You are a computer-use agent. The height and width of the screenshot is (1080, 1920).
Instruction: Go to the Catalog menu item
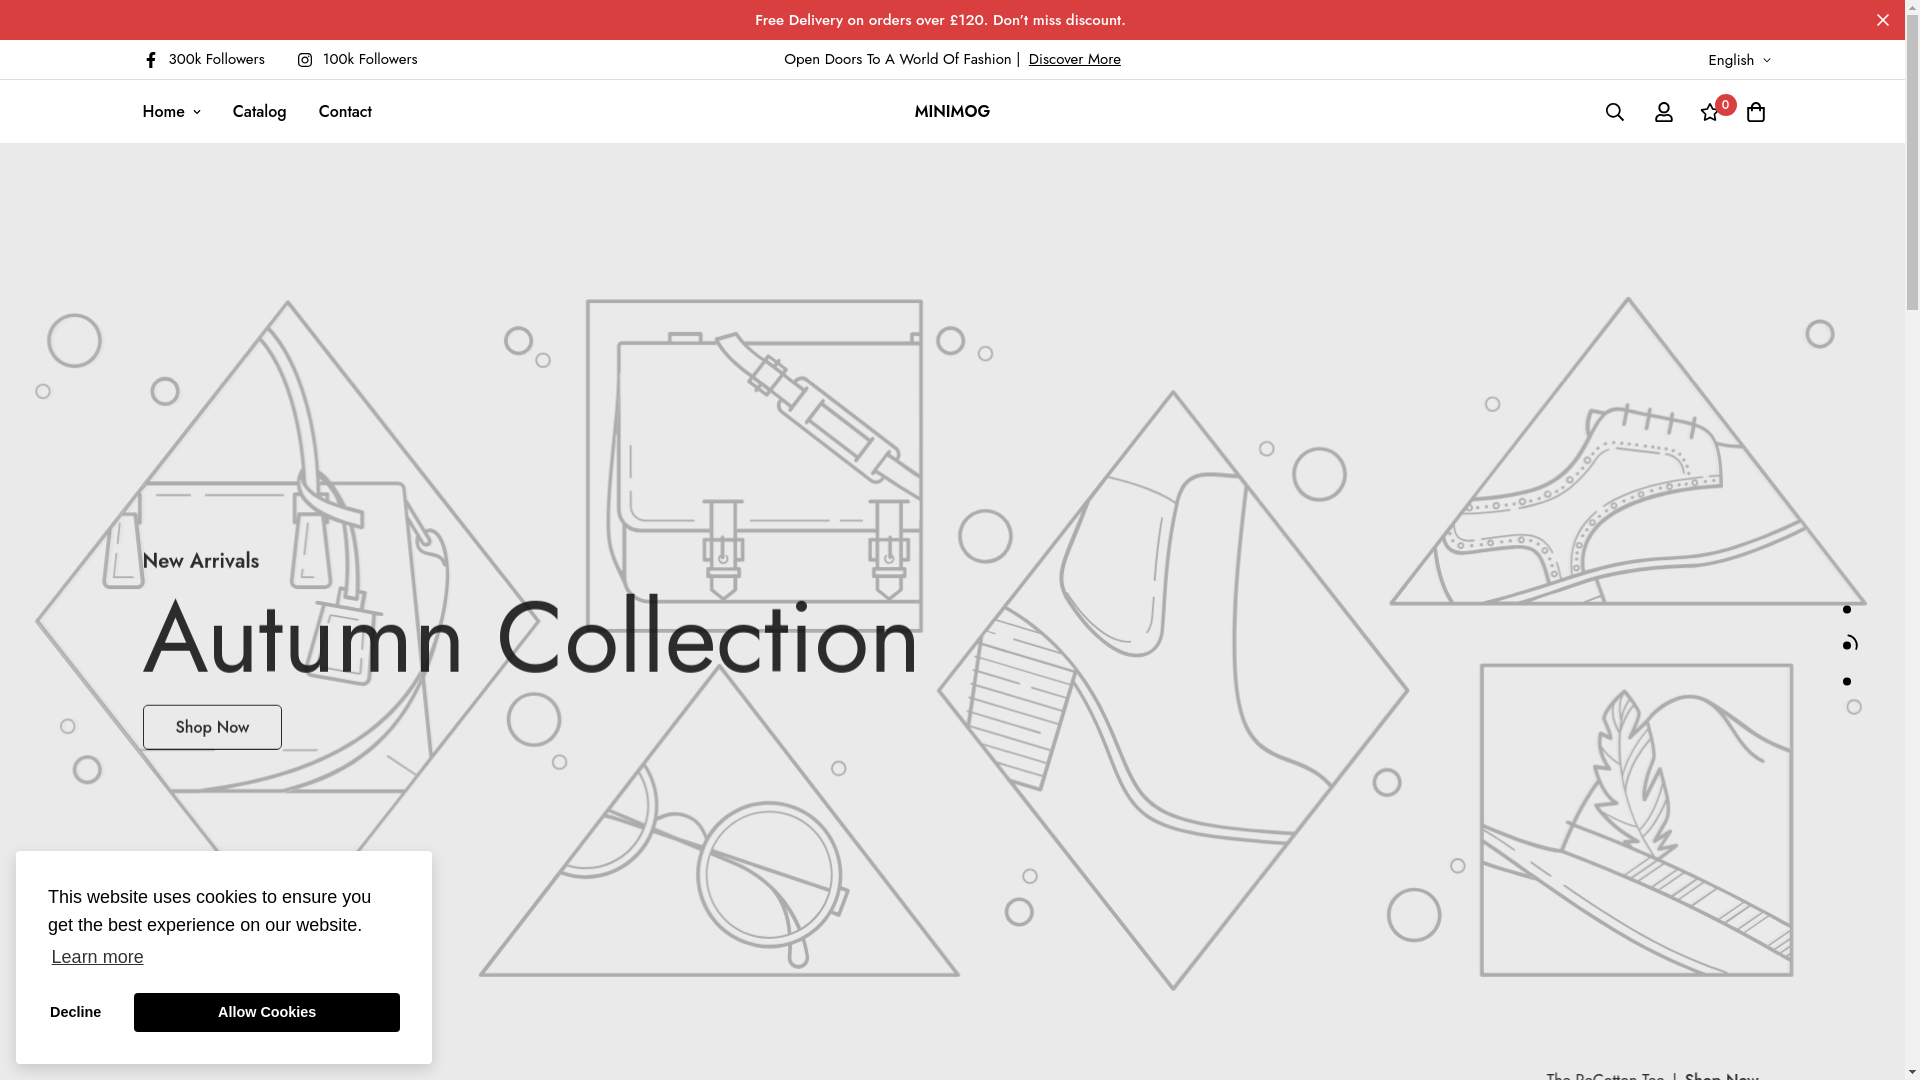(x=259, y=112)
